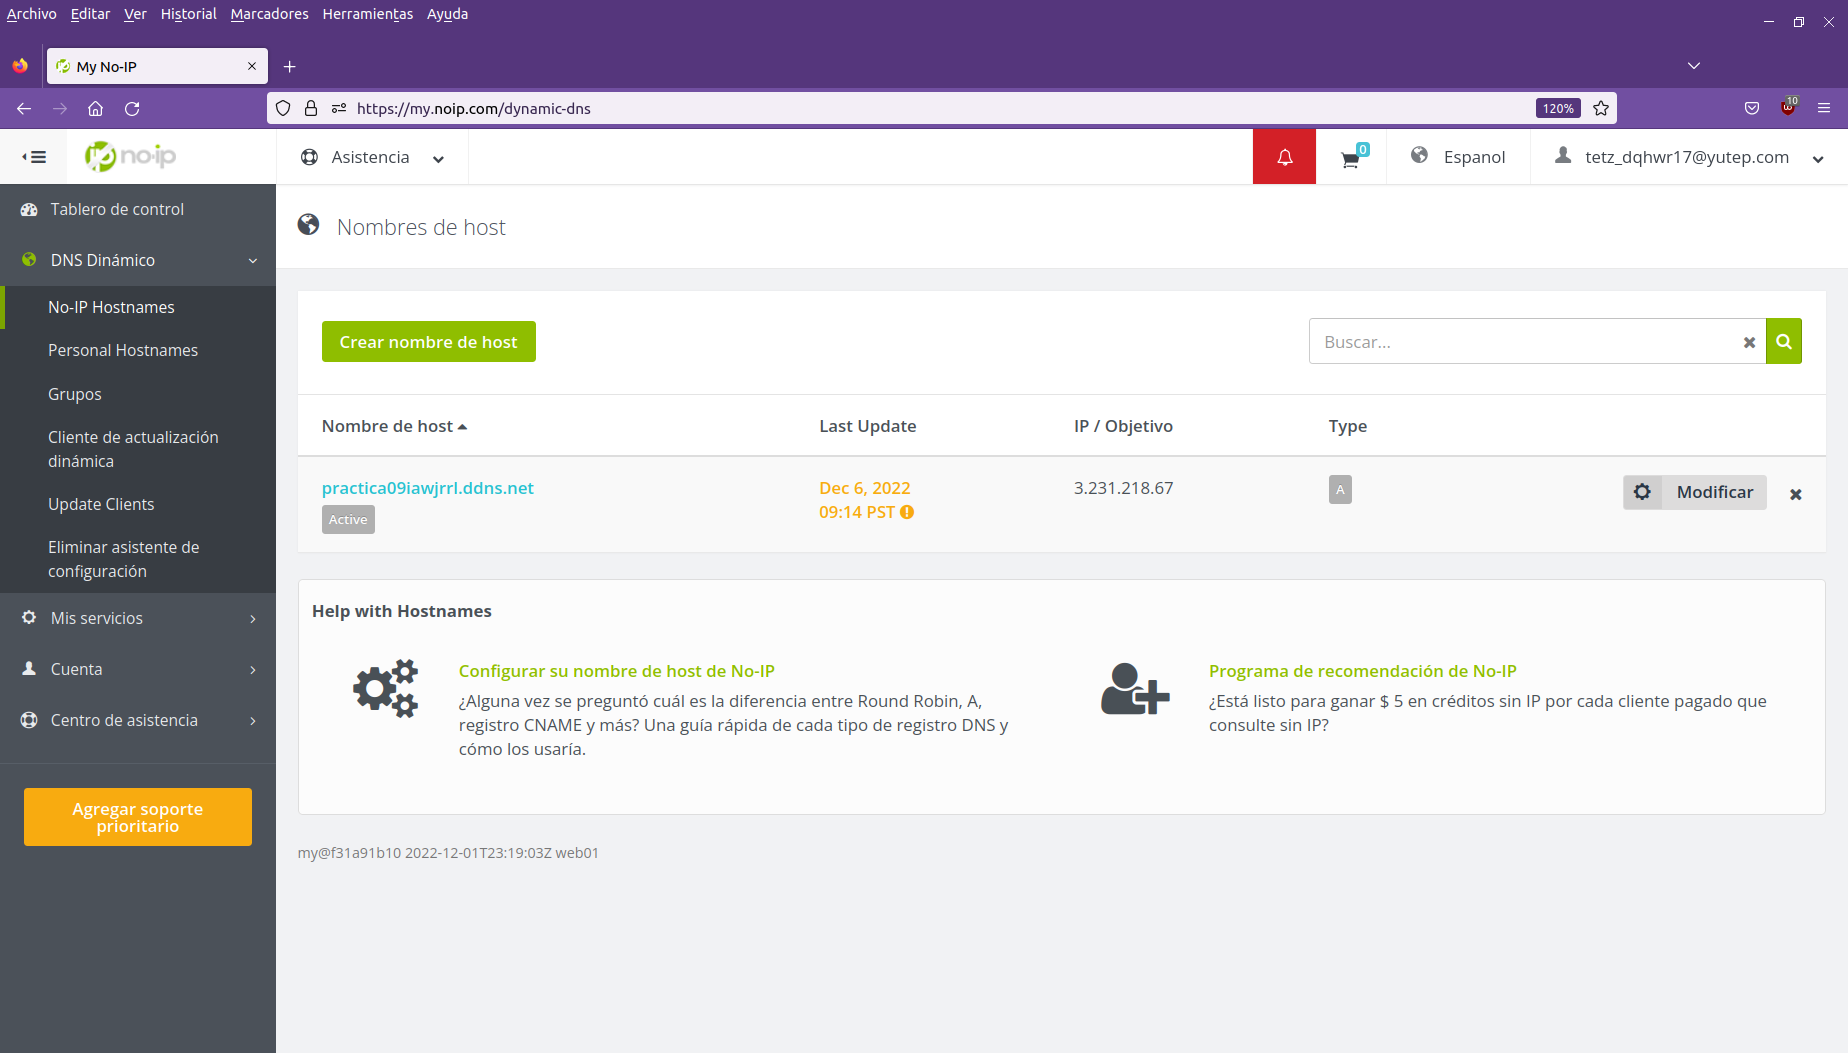Expand the Cuenta menu
This screenshot has width=1848, height=1053.
click(138, 669)
